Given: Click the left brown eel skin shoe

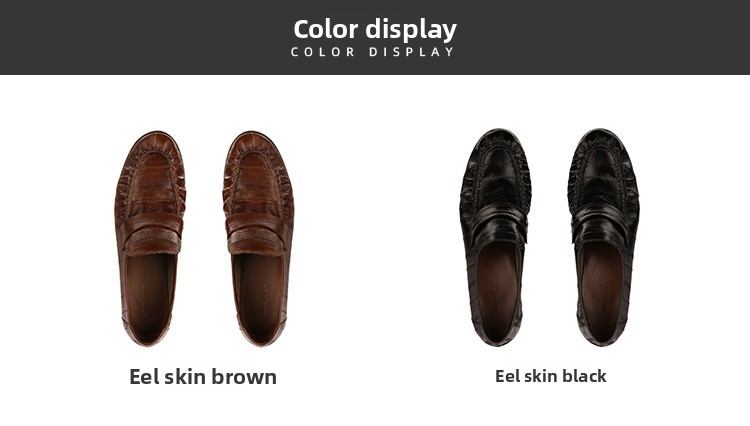Looking at the screenshot, I should [x=150, y=239].
